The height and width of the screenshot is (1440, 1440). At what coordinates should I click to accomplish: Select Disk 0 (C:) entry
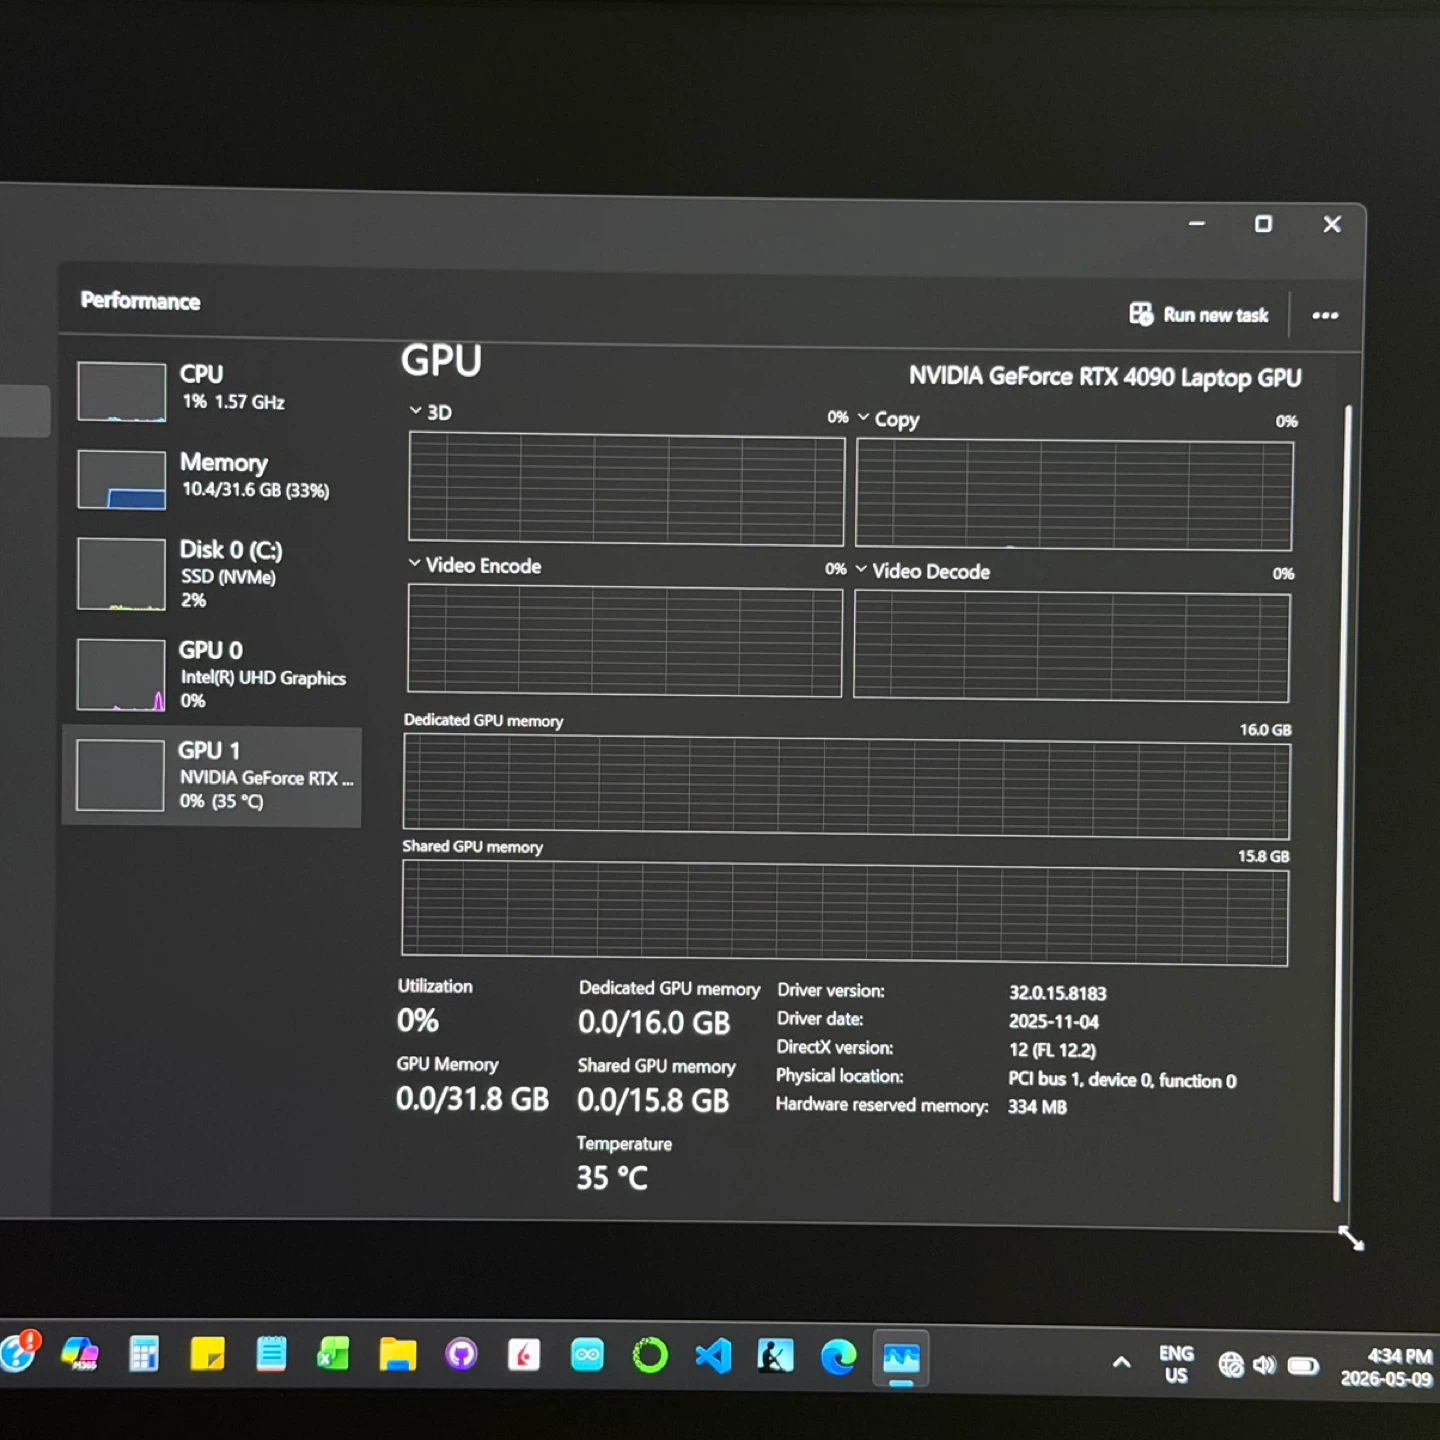pos(212,574)
